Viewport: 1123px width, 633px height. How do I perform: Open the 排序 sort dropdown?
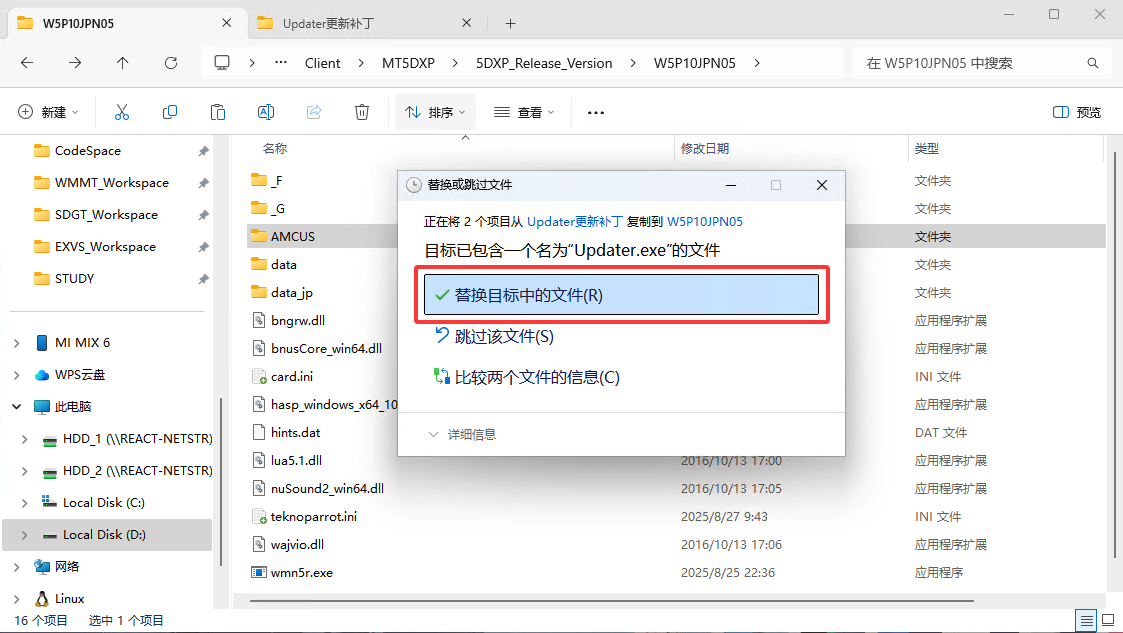436,112
